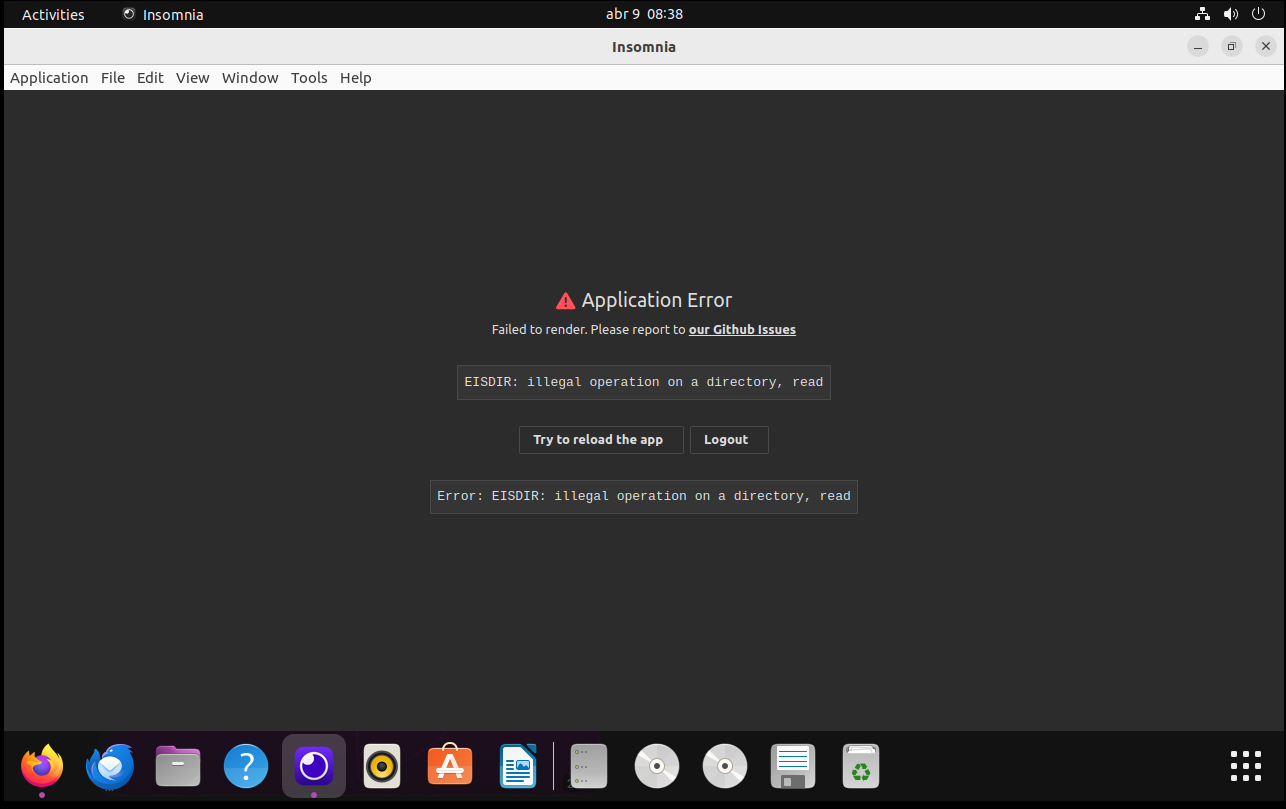Maximize the Insomnia window
1286x809 pixels.
[1232, 47]
